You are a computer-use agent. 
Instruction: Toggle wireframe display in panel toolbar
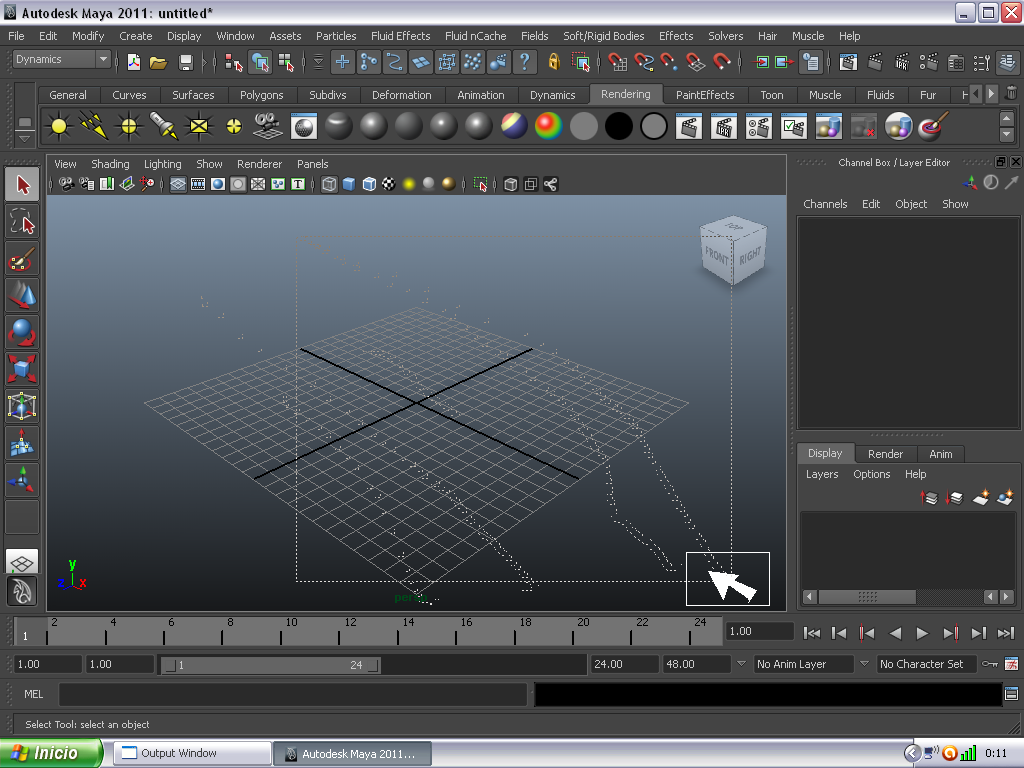[329, 184]
